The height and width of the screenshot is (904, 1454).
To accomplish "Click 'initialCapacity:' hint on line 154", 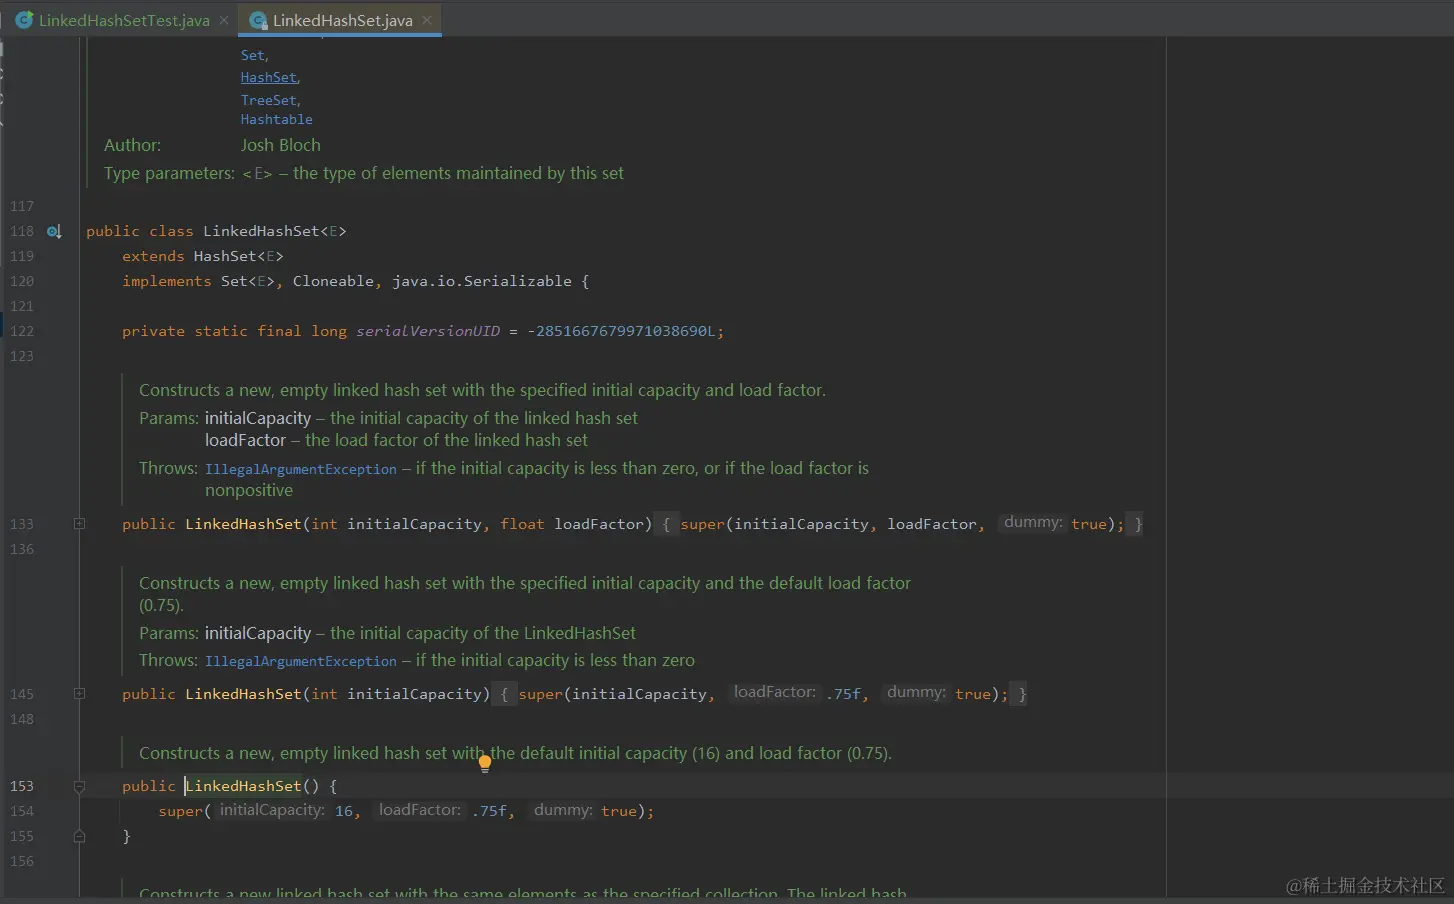I will coord(272,810).
